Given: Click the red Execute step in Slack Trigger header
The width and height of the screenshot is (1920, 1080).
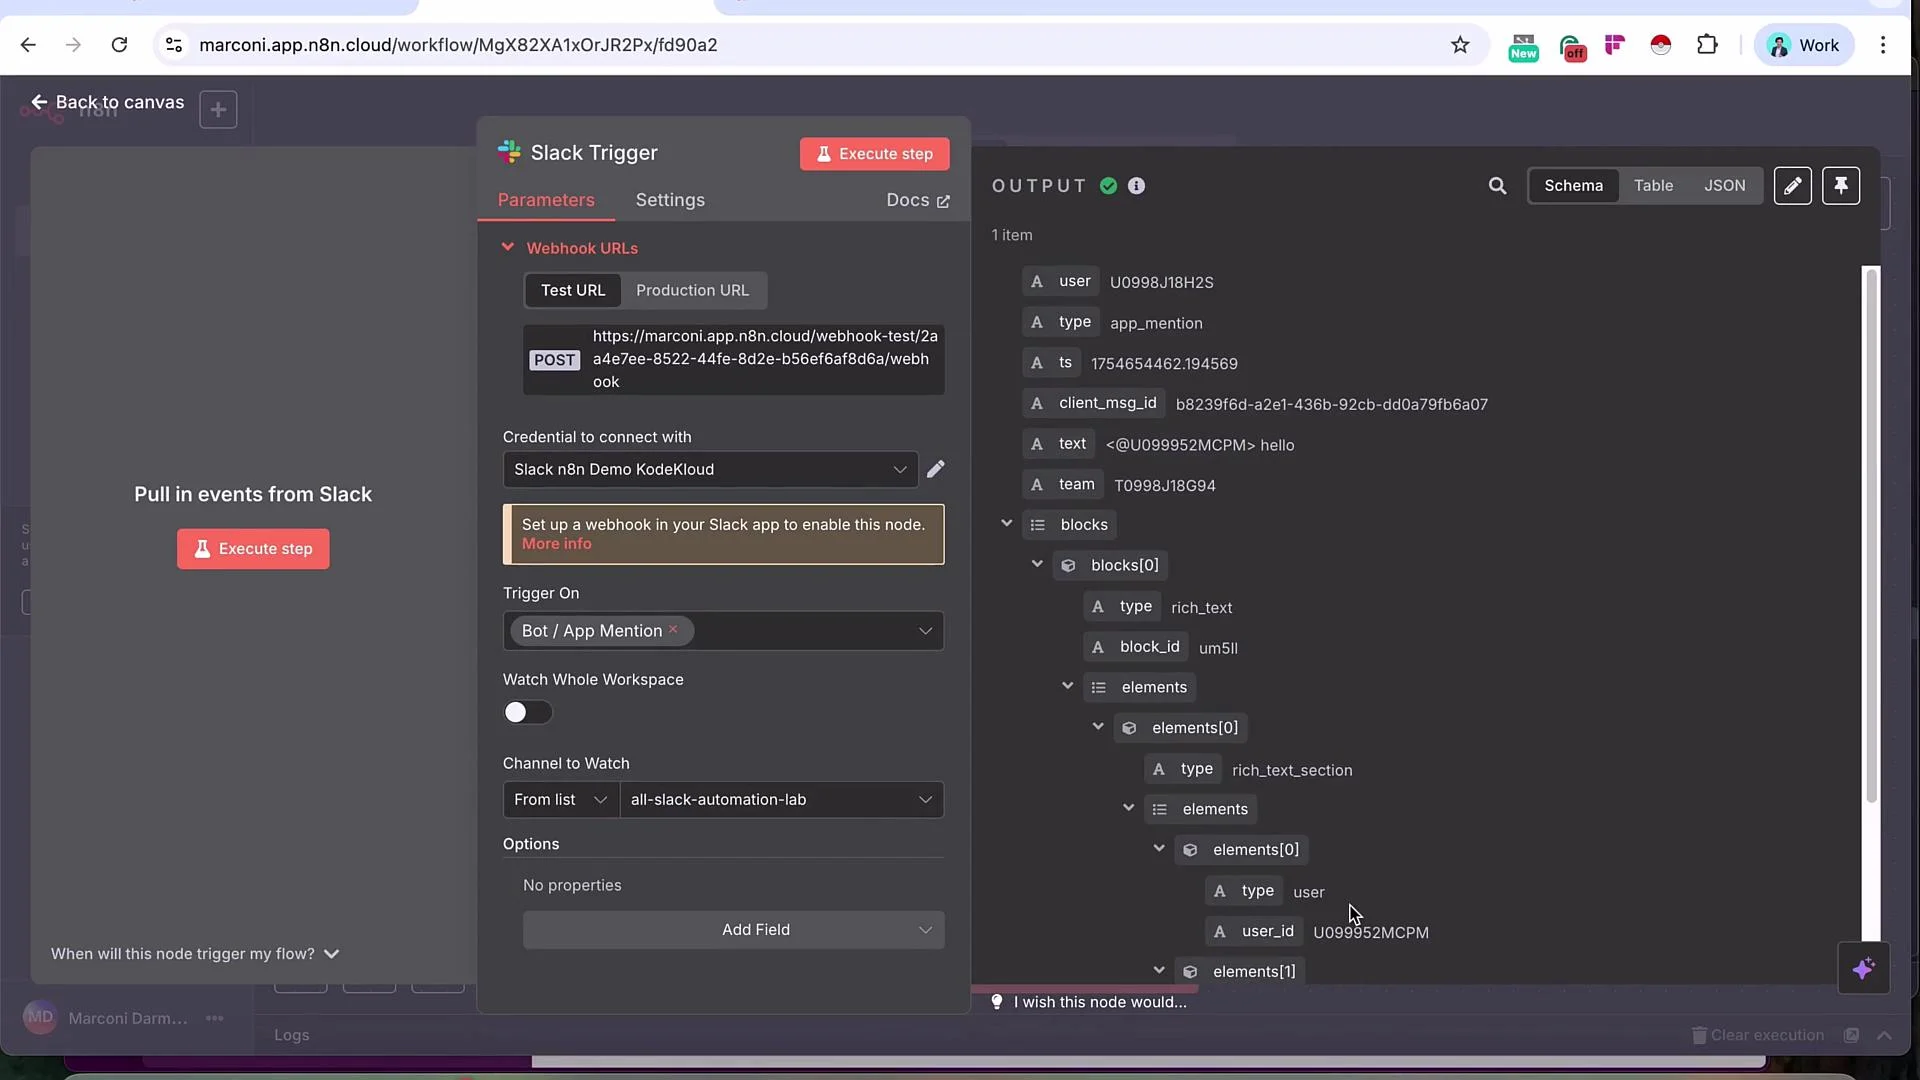Looking at the screenshot, I should (x=874, y=154).
